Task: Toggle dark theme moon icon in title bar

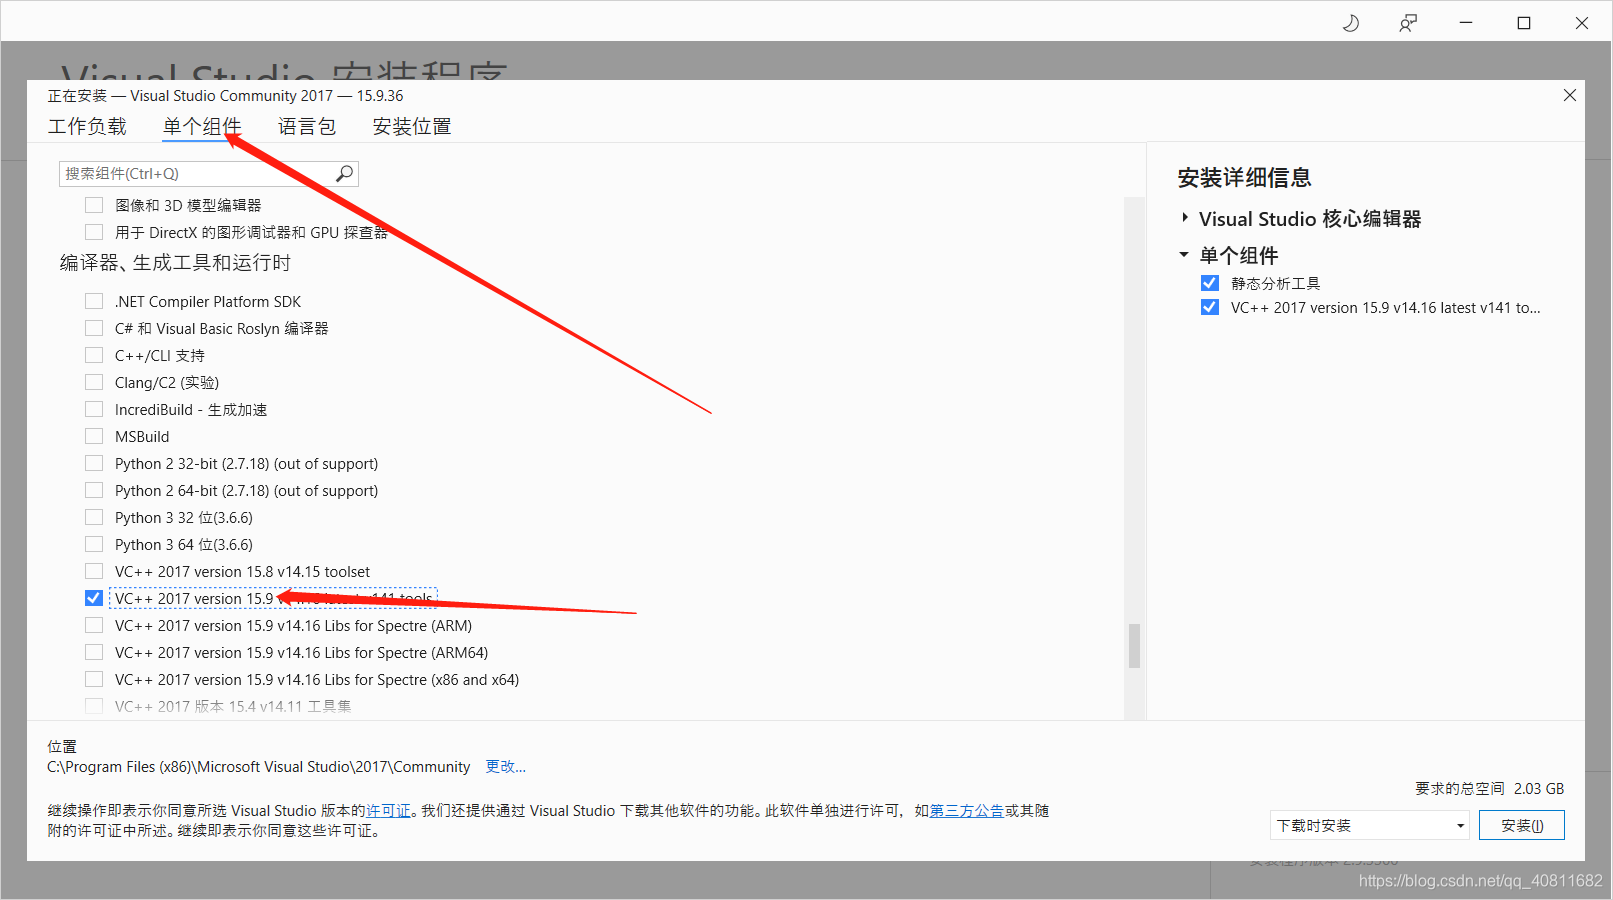Action: pos(1351,23)
